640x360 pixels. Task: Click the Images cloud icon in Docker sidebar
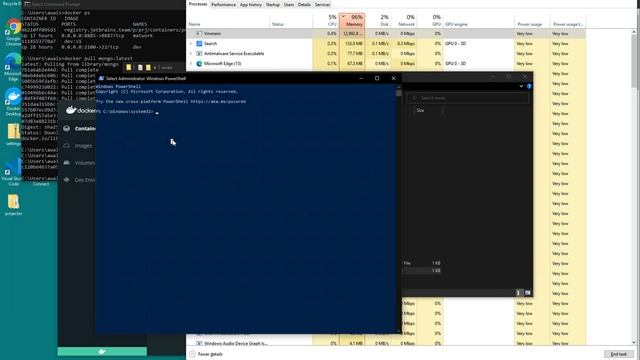click(x=67, y=146)
